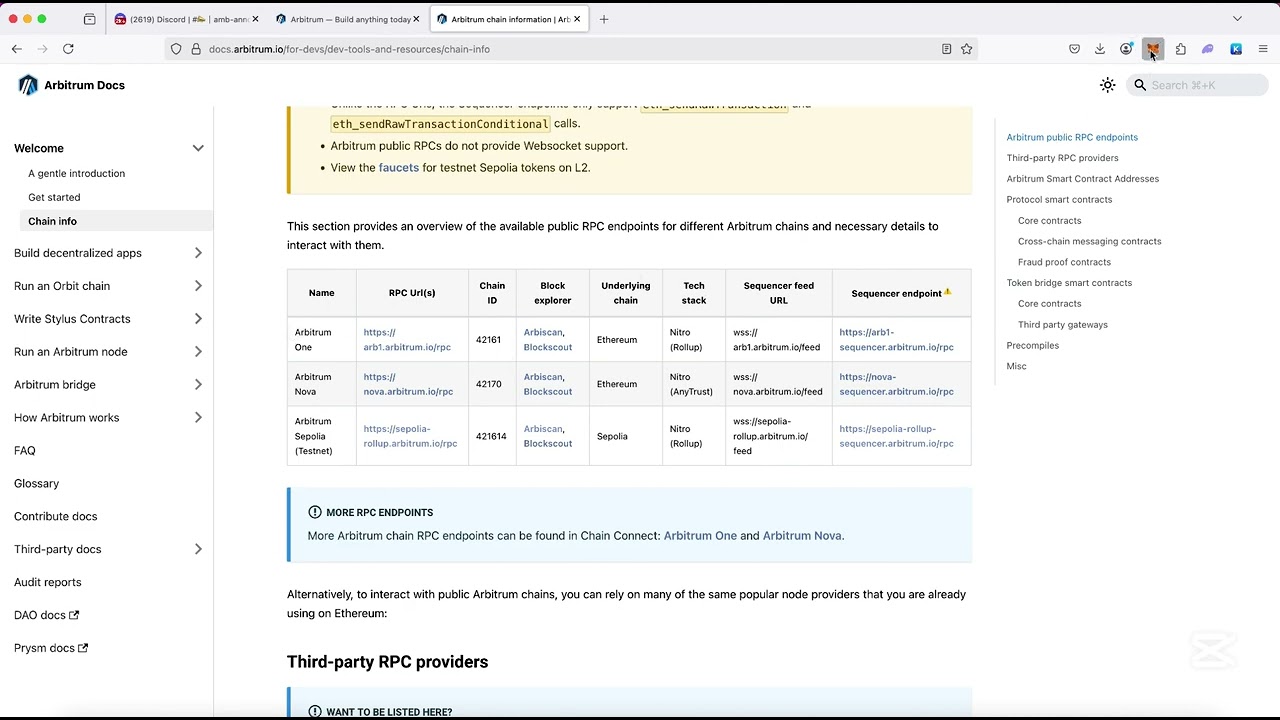Expand Third-party docs section
Image resolution: width=1280 pixels, height=720 pixels.
[198, 549]
